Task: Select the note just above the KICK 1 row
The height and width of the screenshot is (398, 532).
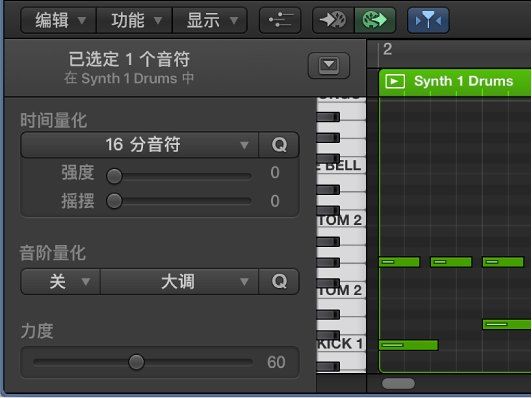Action: [507, 324]
